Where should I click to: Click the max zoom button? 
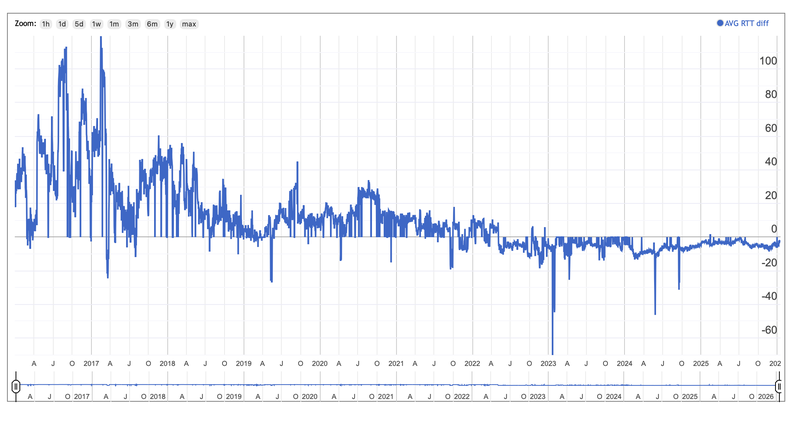pos(189,23)
